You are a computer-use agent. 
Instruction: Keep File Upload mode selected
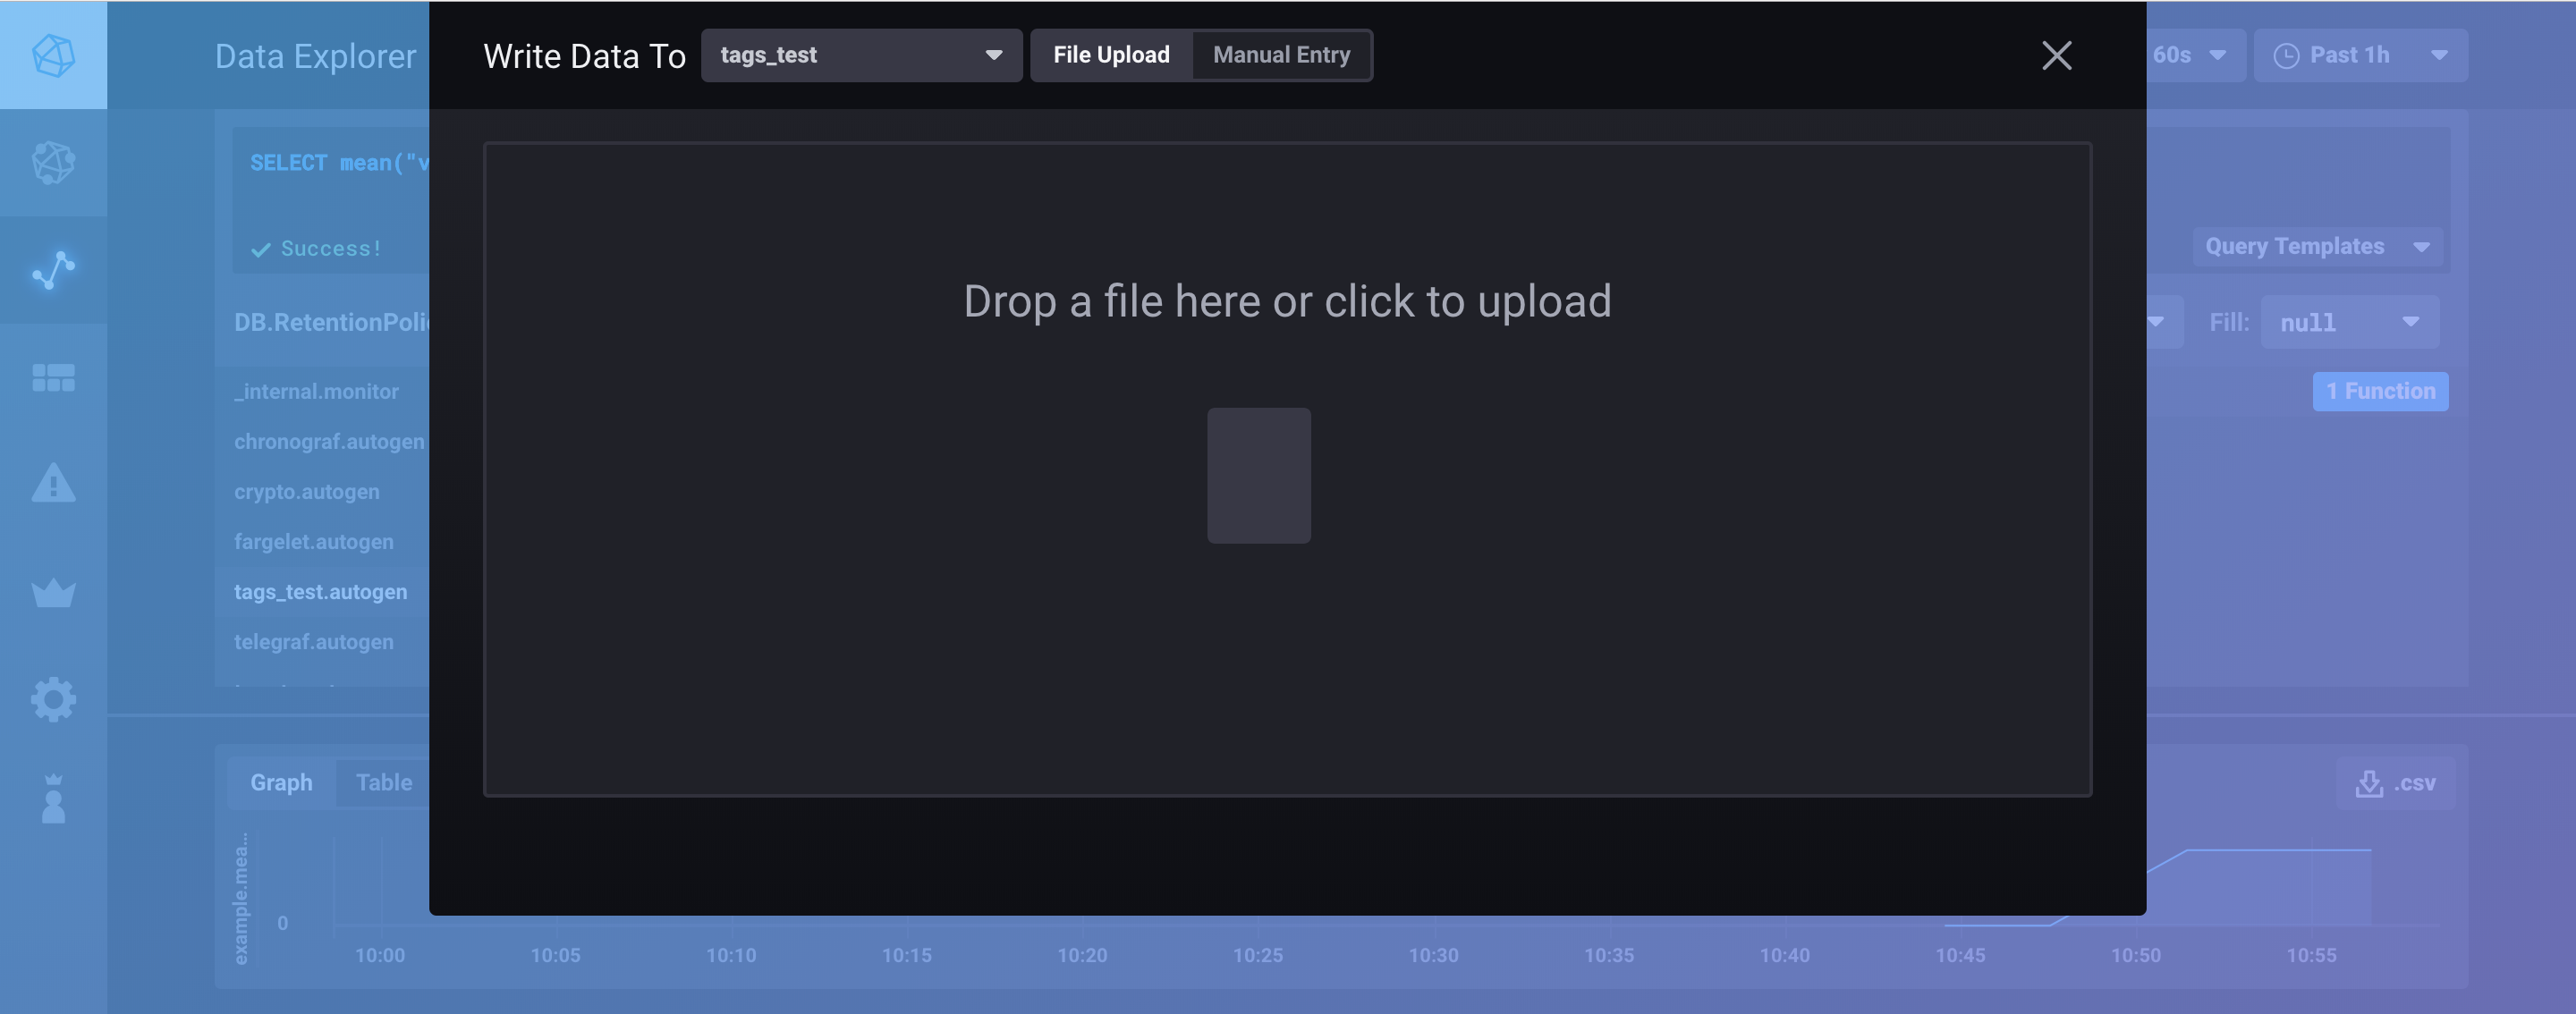pos(1111,55)
